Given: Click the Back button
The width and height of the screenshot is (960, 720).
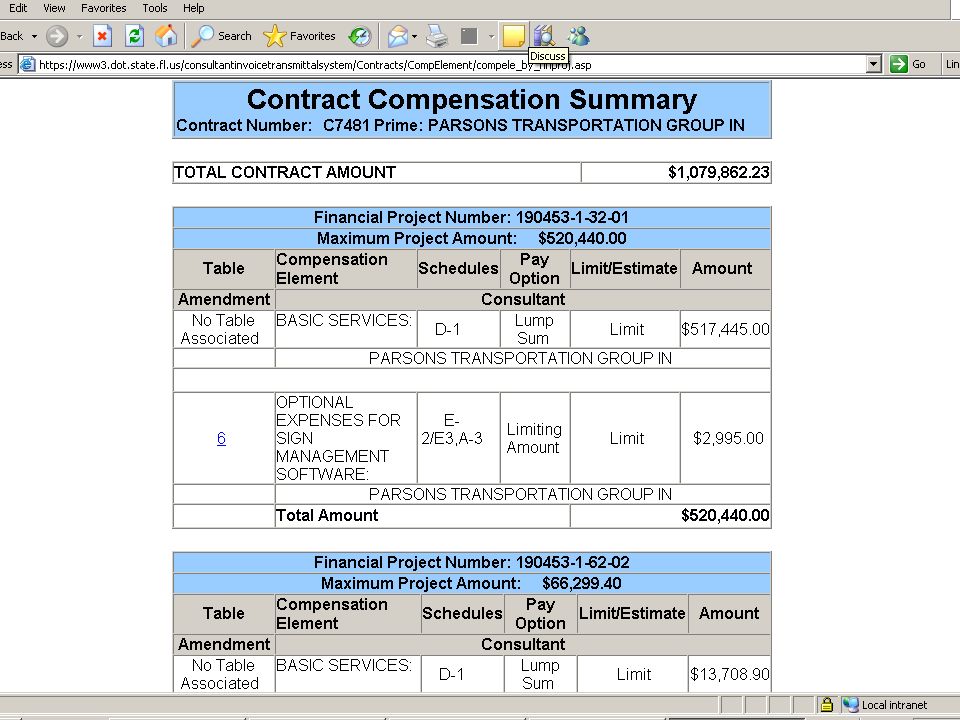Looking at the screenshot, I should (x=12, y=36).
